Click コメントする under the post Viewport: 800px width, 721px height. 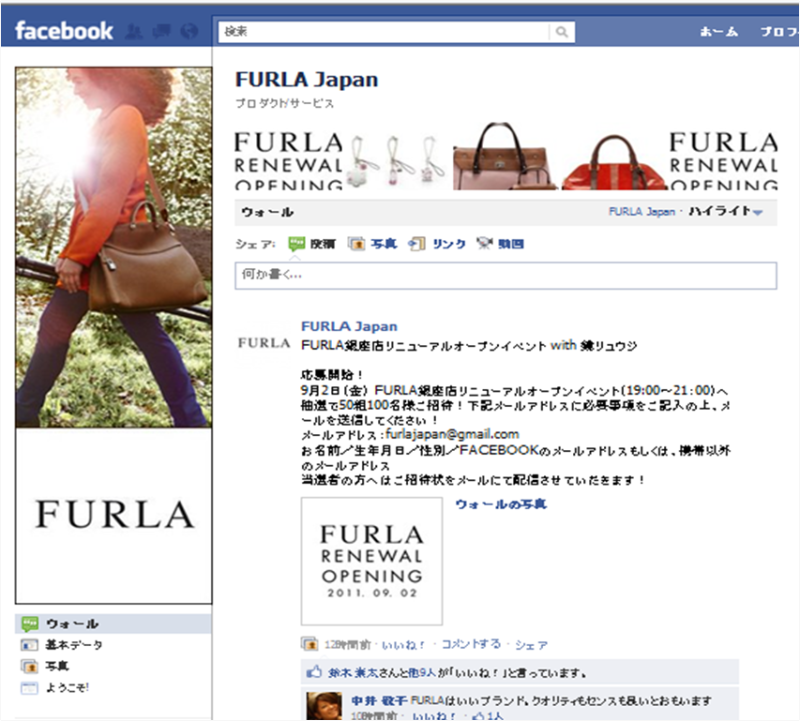click(x=470, y=644)
